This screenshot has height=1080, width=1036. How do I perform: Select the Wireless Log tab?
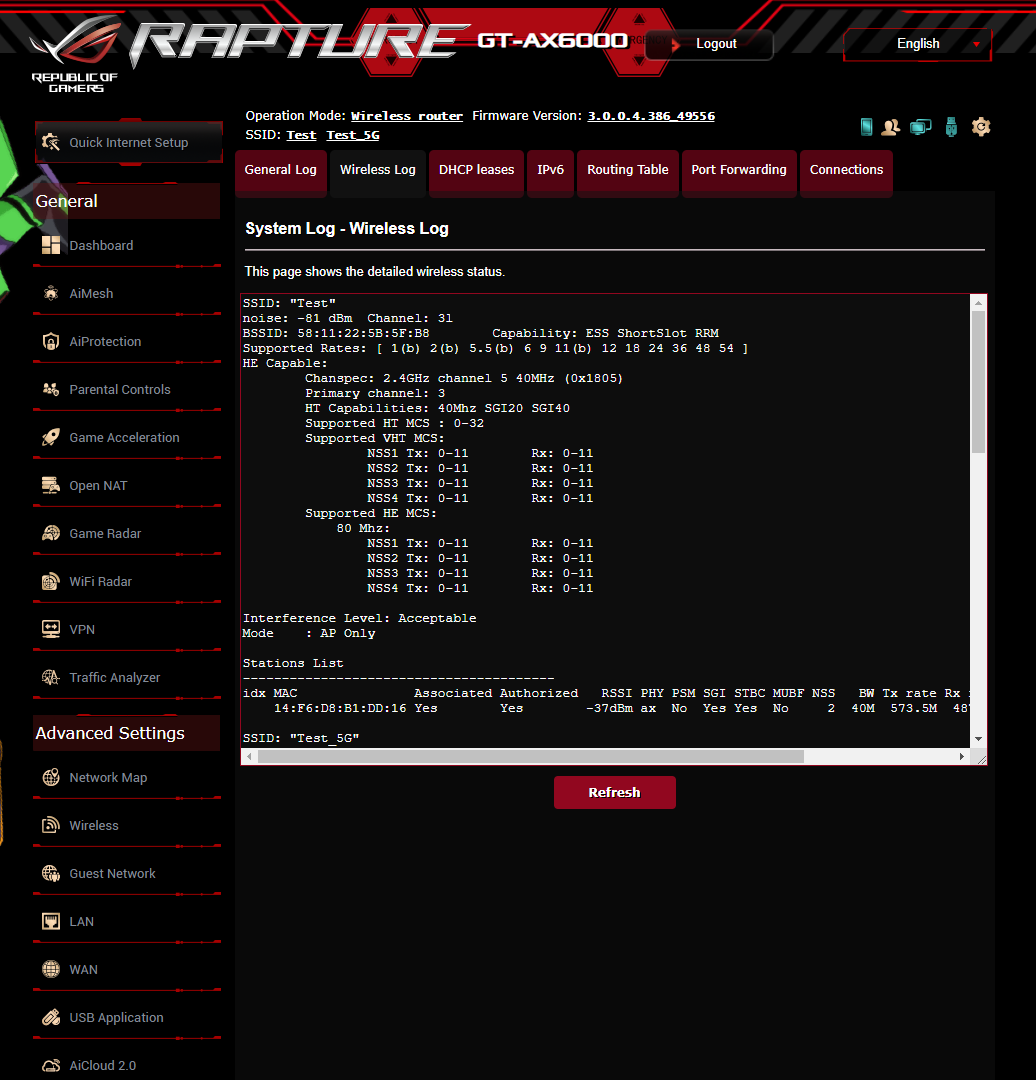[x=377, y=170]
